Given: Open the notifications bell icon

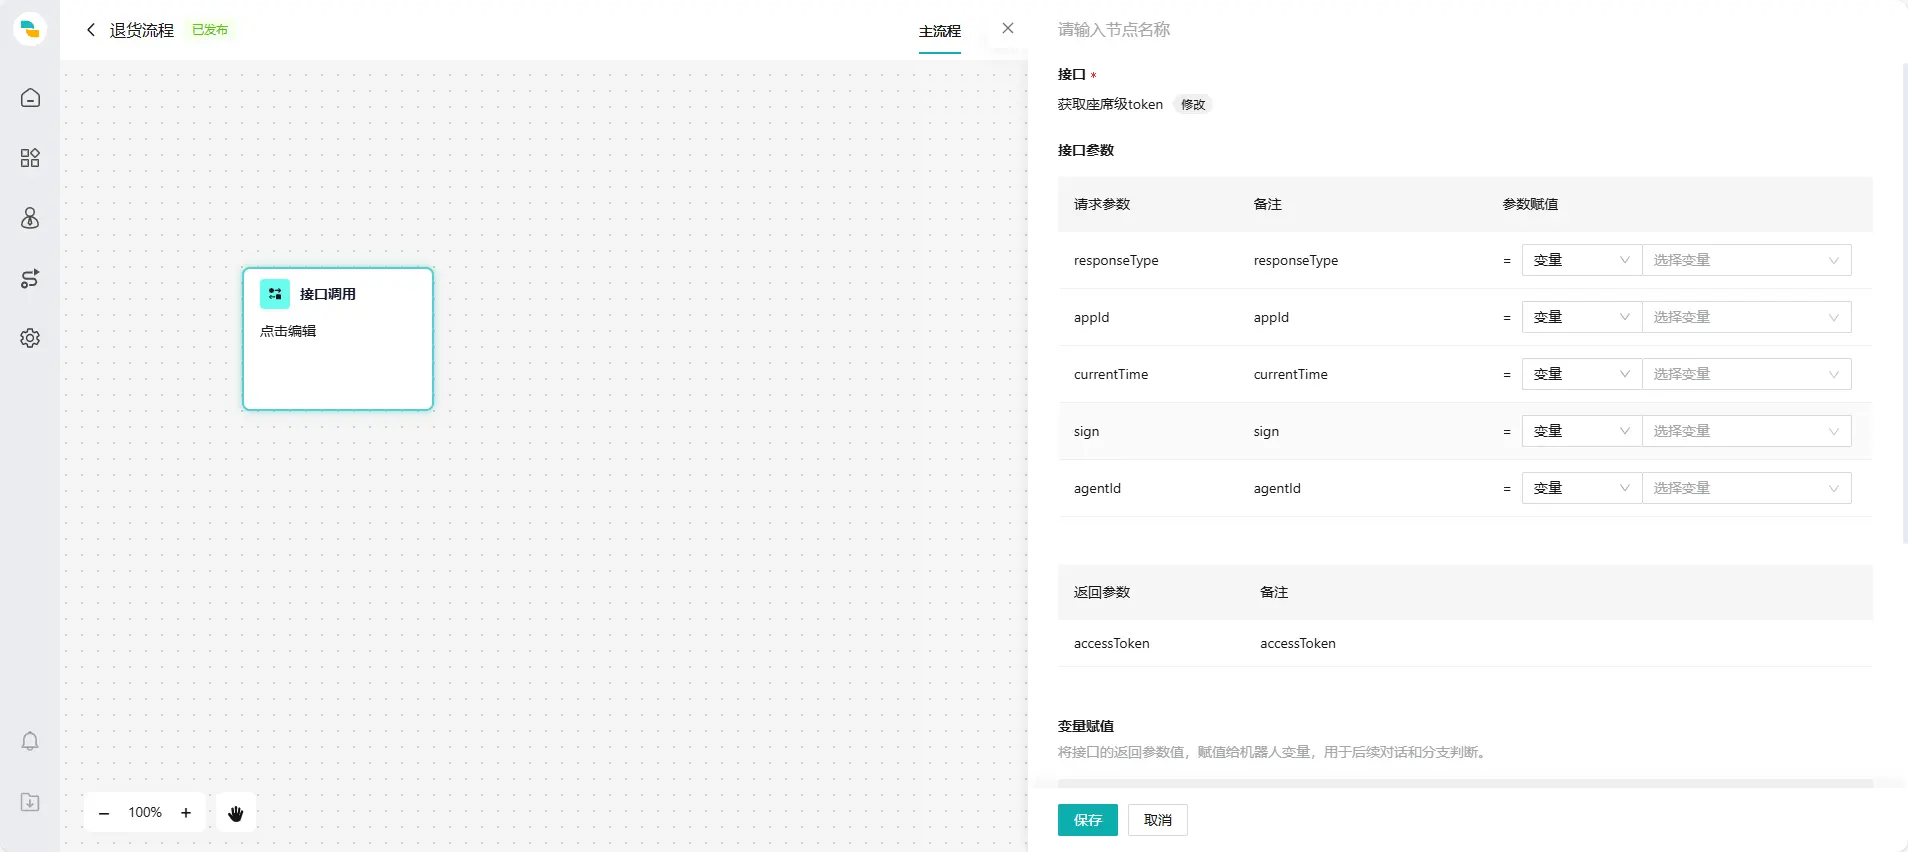Looking at the screenshot, I should point(30,741).
